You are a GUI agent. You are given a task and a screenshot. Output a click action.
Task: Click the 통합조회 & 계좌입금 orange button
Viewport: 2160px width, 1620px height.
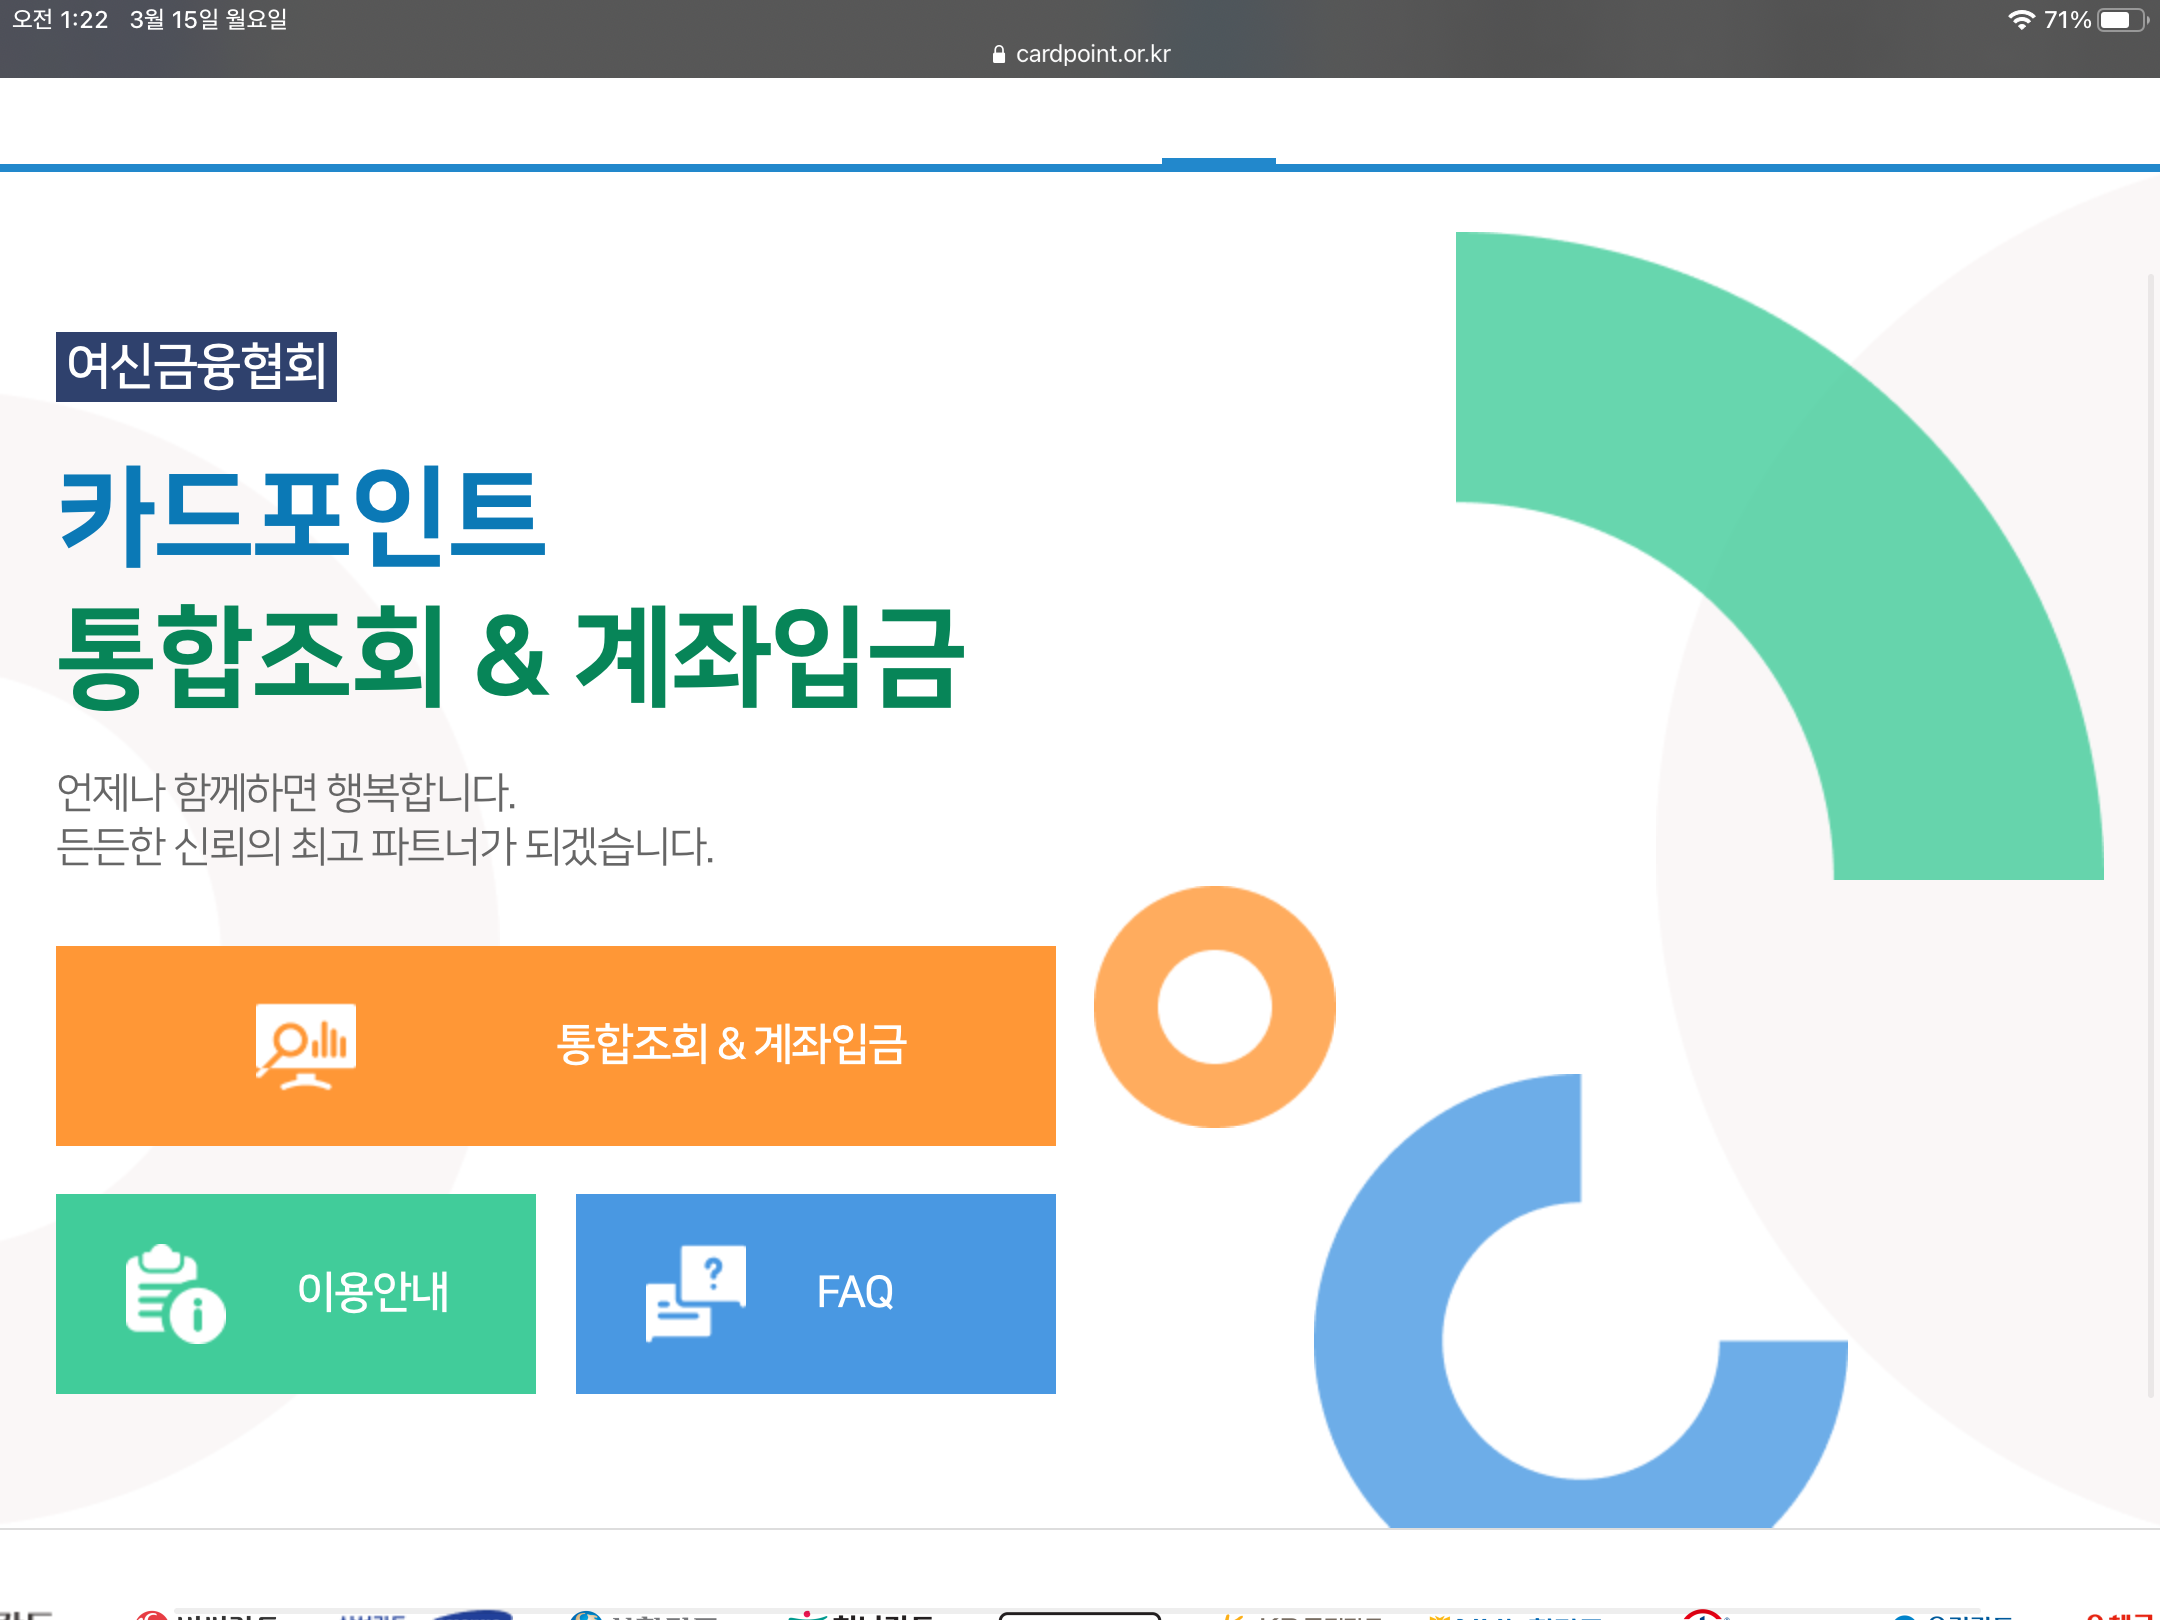point(730,1045)
